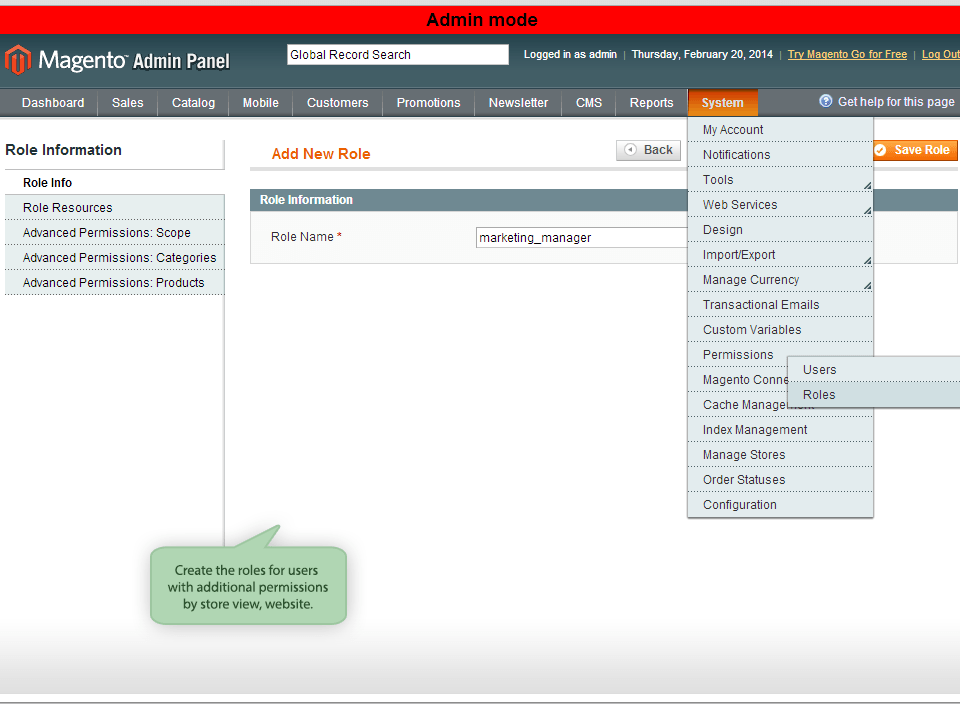The image size is (960, 704).
Task: Expand the Tools submenu arrow
Action: 868,185
